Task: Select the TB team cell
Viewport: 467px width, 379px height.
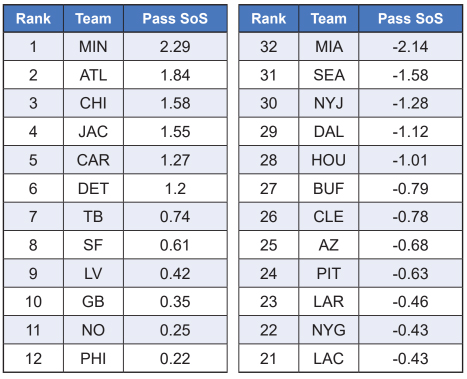Action: pyautogui.click(x=93, y=217)
